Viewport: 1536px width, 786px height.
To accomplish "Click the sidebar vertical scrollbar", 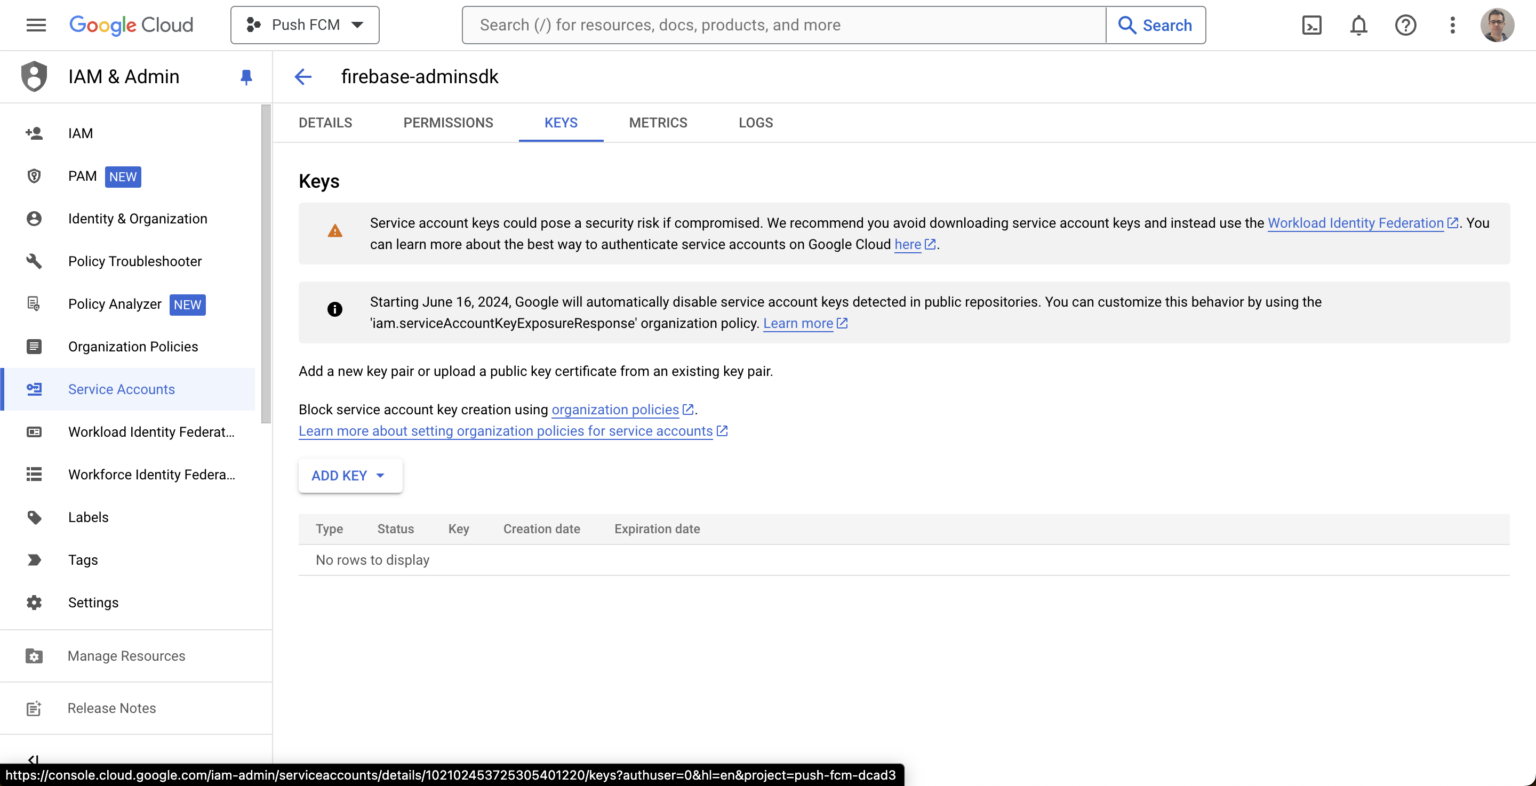I will (x=265, y=260).
